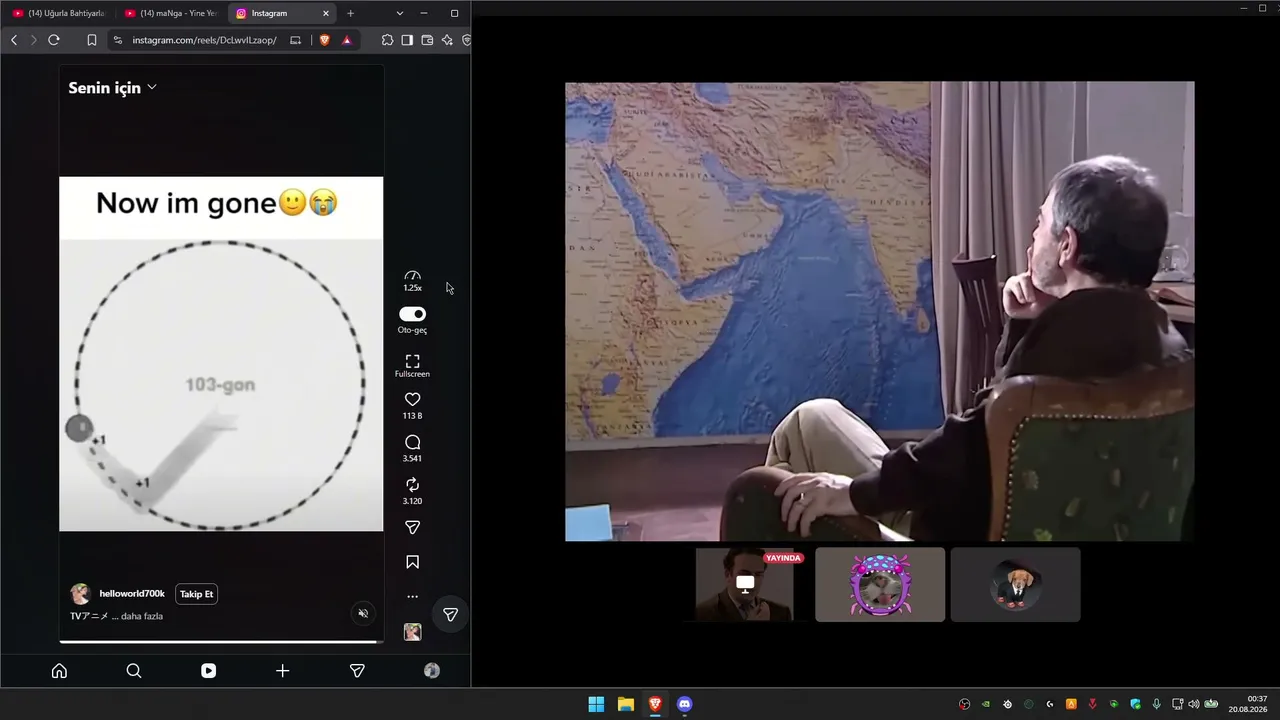
Task: Go back in the browser
Action: click(x=14, y=40)
